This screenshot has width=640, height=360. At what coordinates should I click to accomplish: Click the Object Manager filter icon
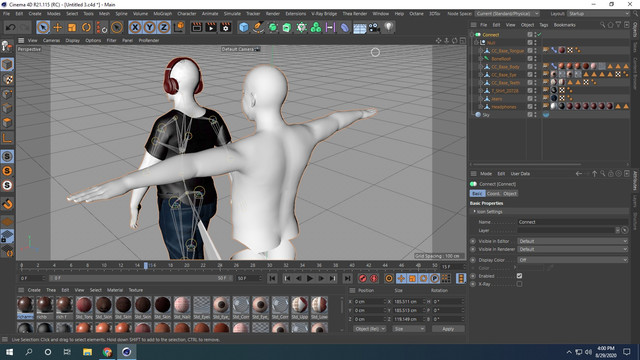tap(618, 25)
